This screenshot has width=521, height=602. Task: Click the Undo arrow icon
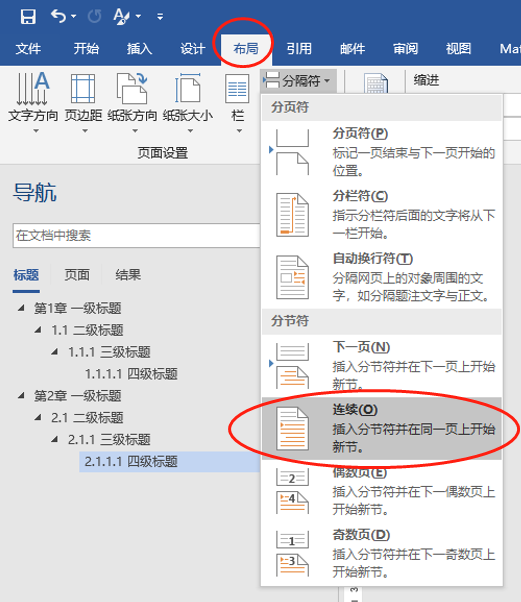coord(58,16)
